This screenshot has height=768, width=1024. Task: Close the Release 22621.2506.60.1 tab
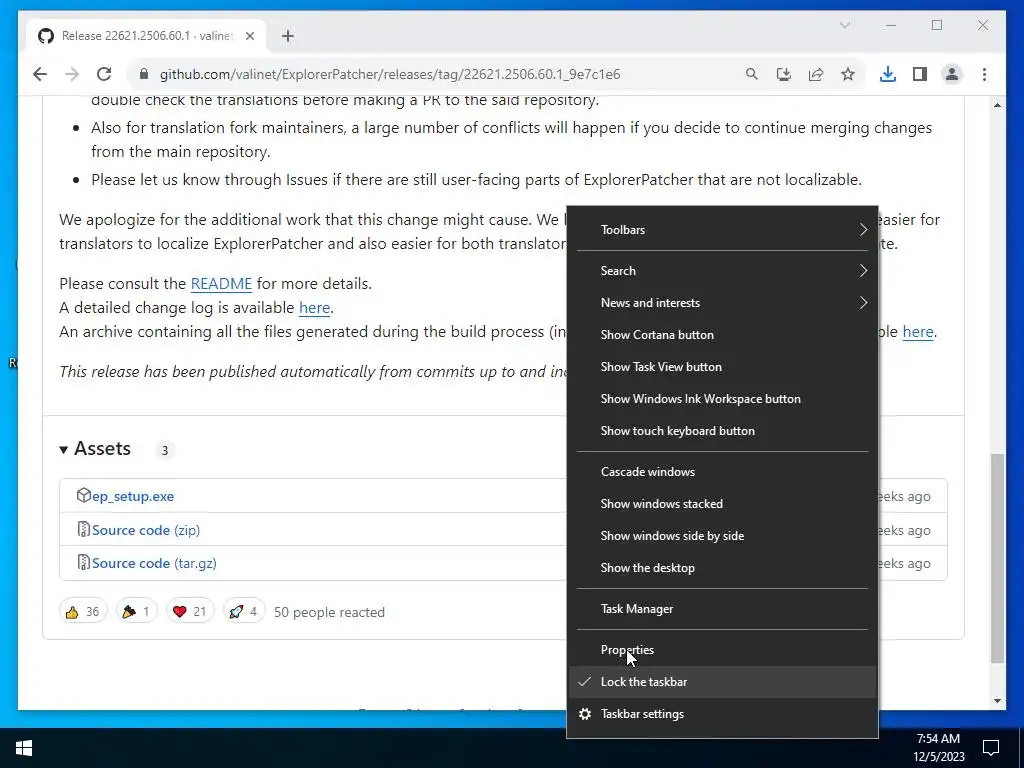(x=249, y=36)
